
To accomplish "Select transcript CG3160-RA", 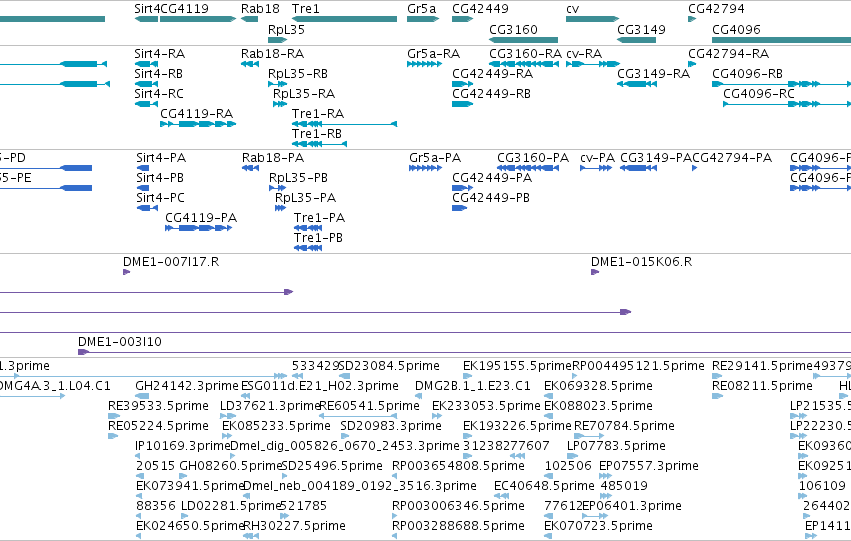I will pyautogui.click(x=524, y=64).
